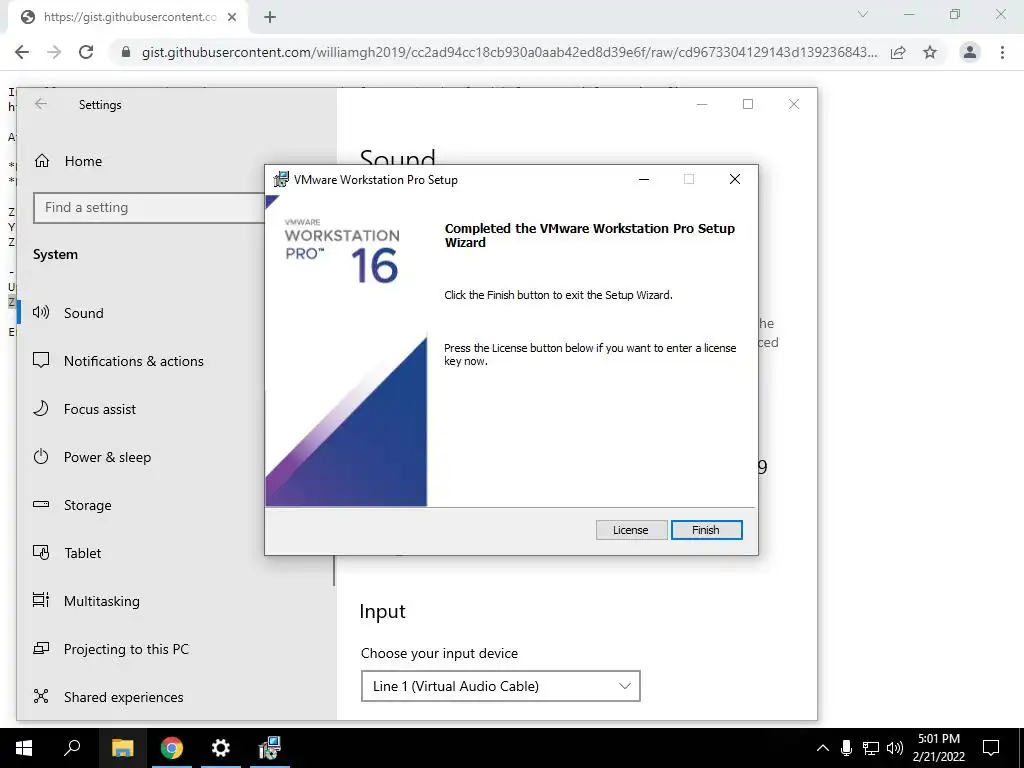This screenshot has width=1024, height=768.
Task: Go back using Settings window back arrow
Action: 41,104
